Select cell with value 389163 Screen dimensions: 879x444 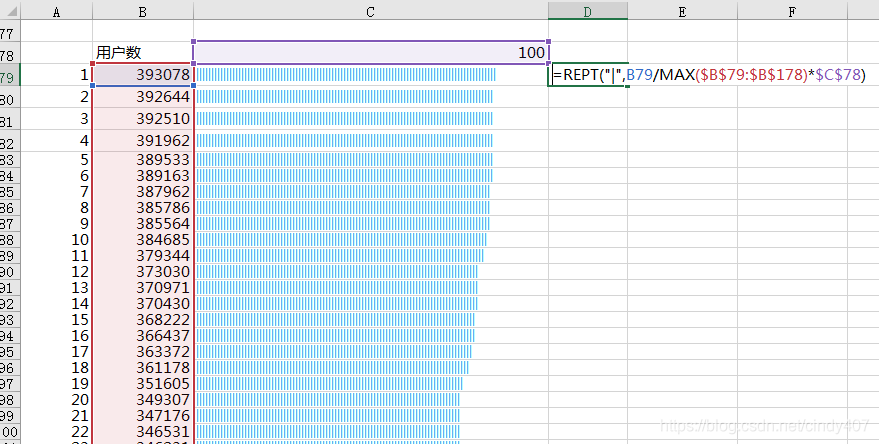[143, 176]
